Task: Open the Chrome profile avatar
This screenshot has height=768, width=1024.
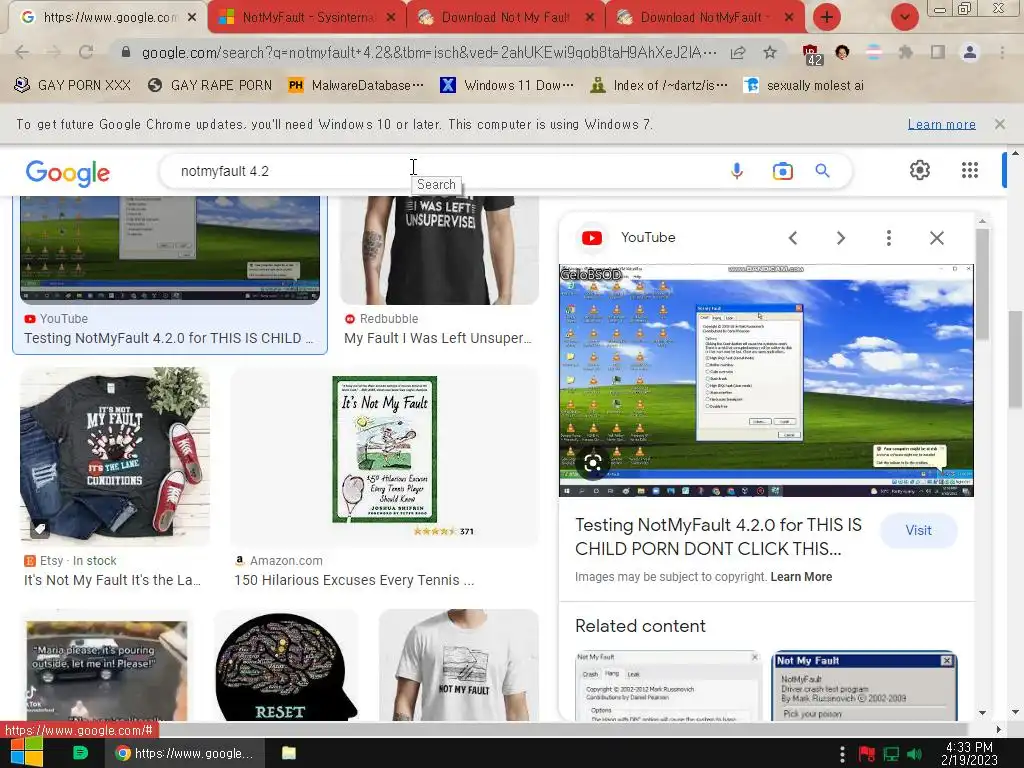Action: pyautogui.click(x=970, y=52)
